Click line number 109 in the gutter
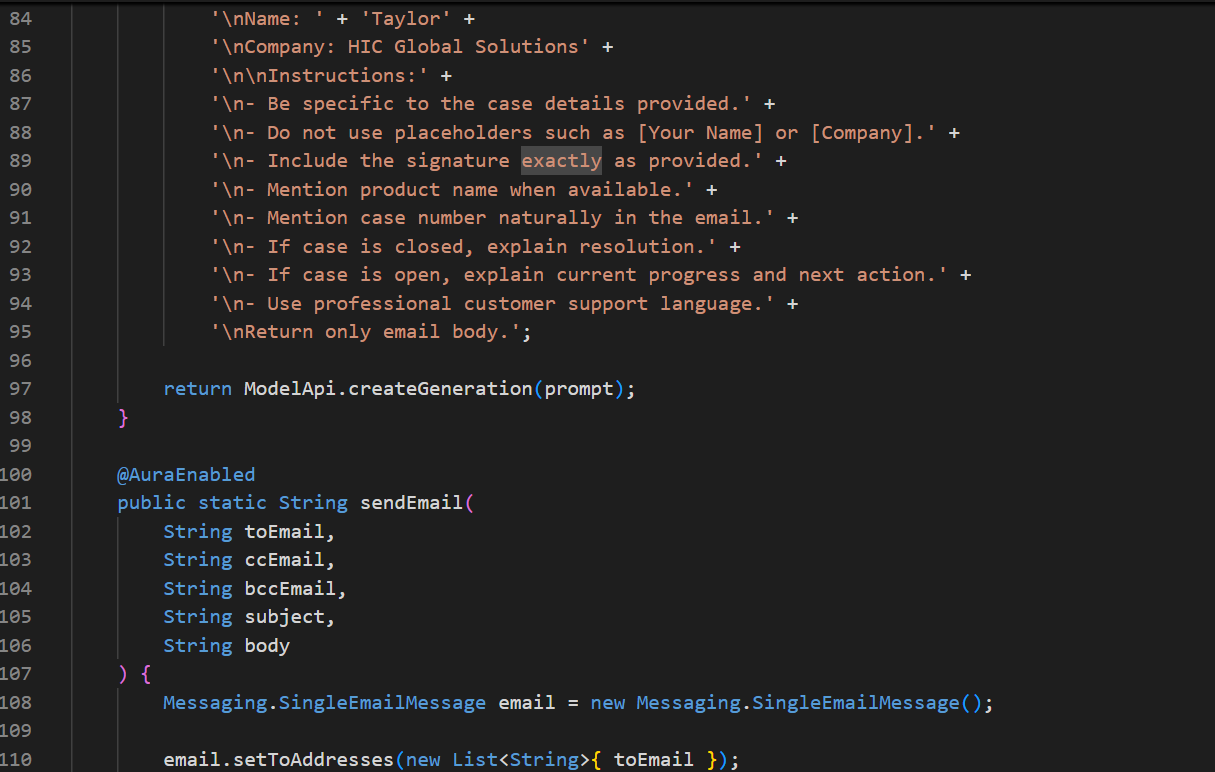 click(17, 730)
